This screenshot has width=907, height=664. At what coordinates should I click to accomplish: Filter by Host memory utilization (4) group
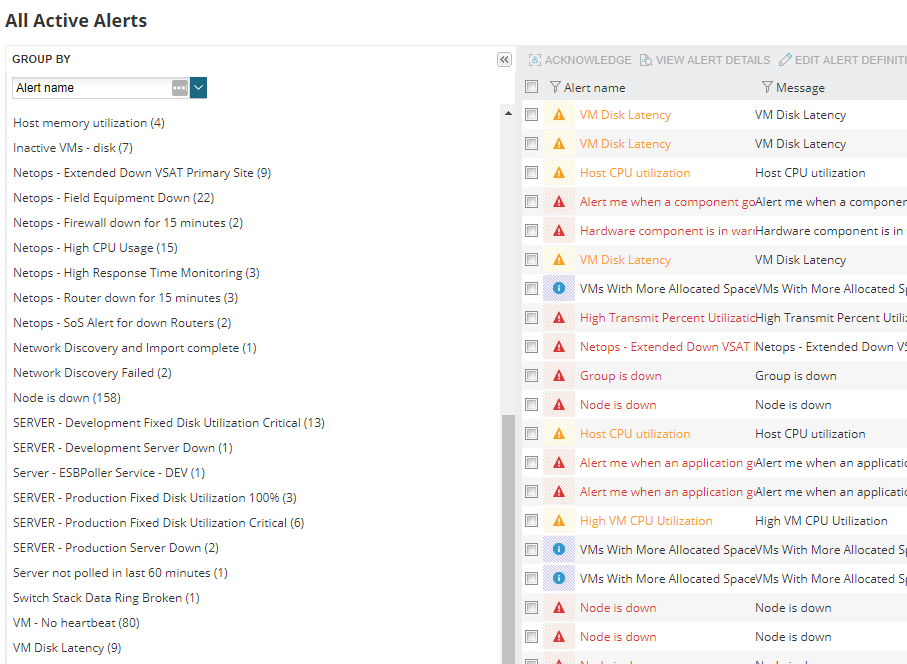pos(89,123)
